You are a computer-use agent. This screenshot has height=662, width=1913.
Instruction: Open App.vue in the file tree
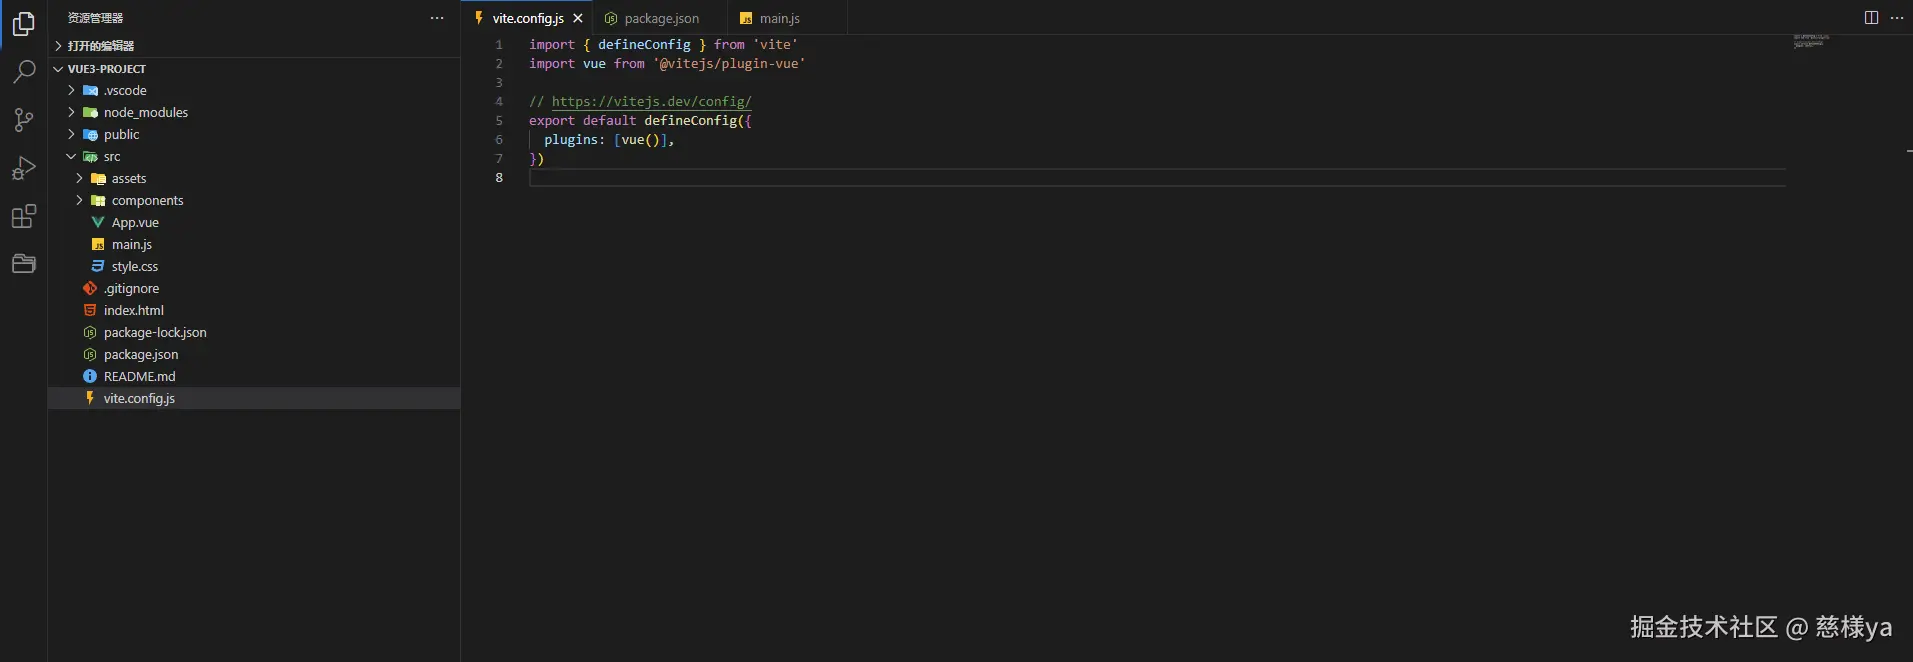(135, 222)
